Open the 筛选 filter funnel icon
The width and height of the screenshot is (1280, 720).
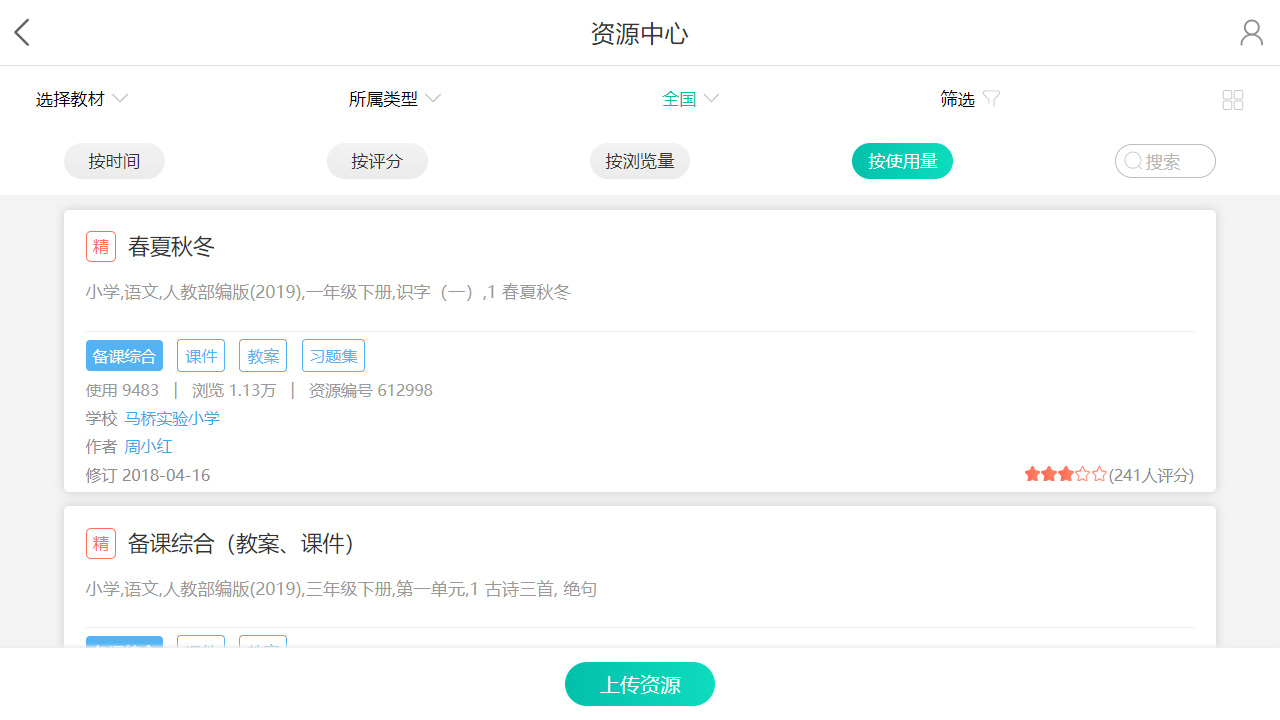tap(991, 98)
